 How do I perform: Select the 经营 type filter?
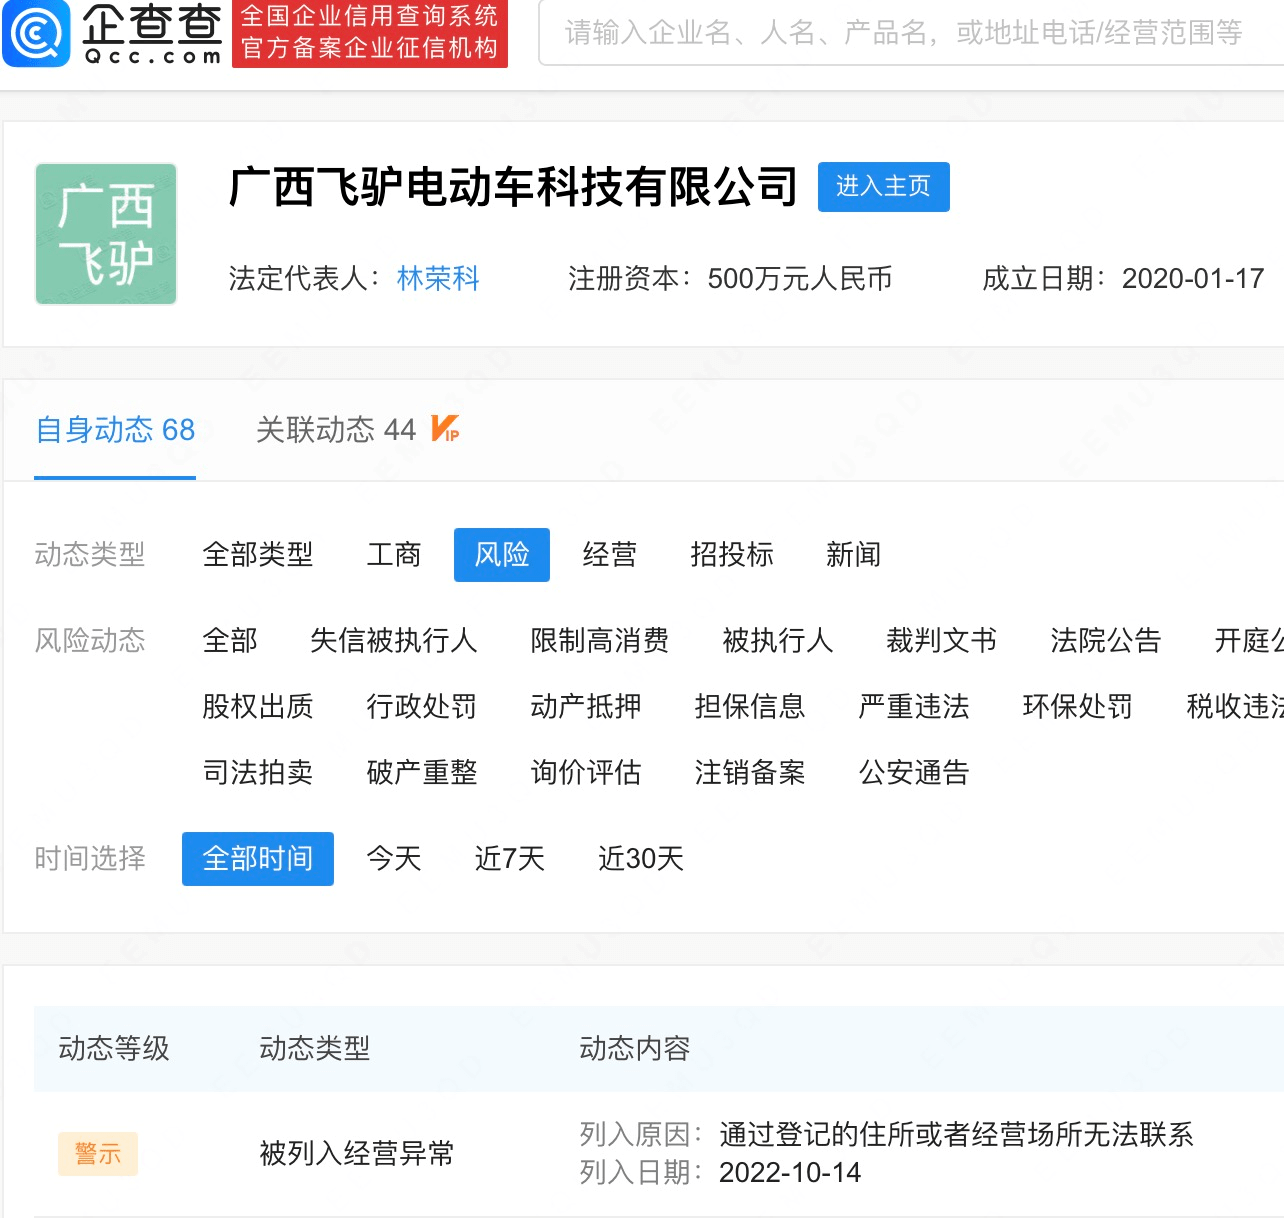pos(610,554)
